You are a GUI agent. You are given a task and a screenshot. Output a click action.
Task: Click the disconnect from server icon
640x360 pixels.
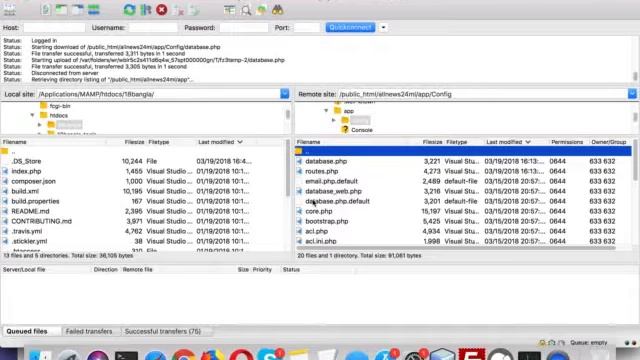[x=178, y=10]
